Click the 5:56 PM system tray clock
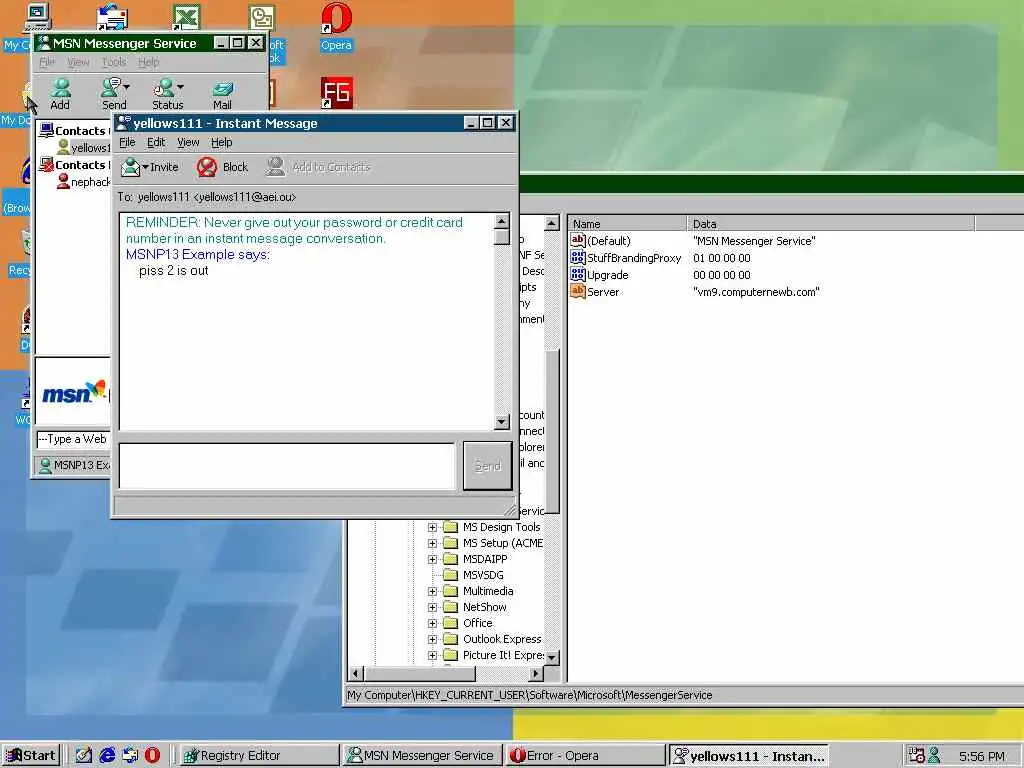This screenshot has width=1024, height=768. coord(982,756)
